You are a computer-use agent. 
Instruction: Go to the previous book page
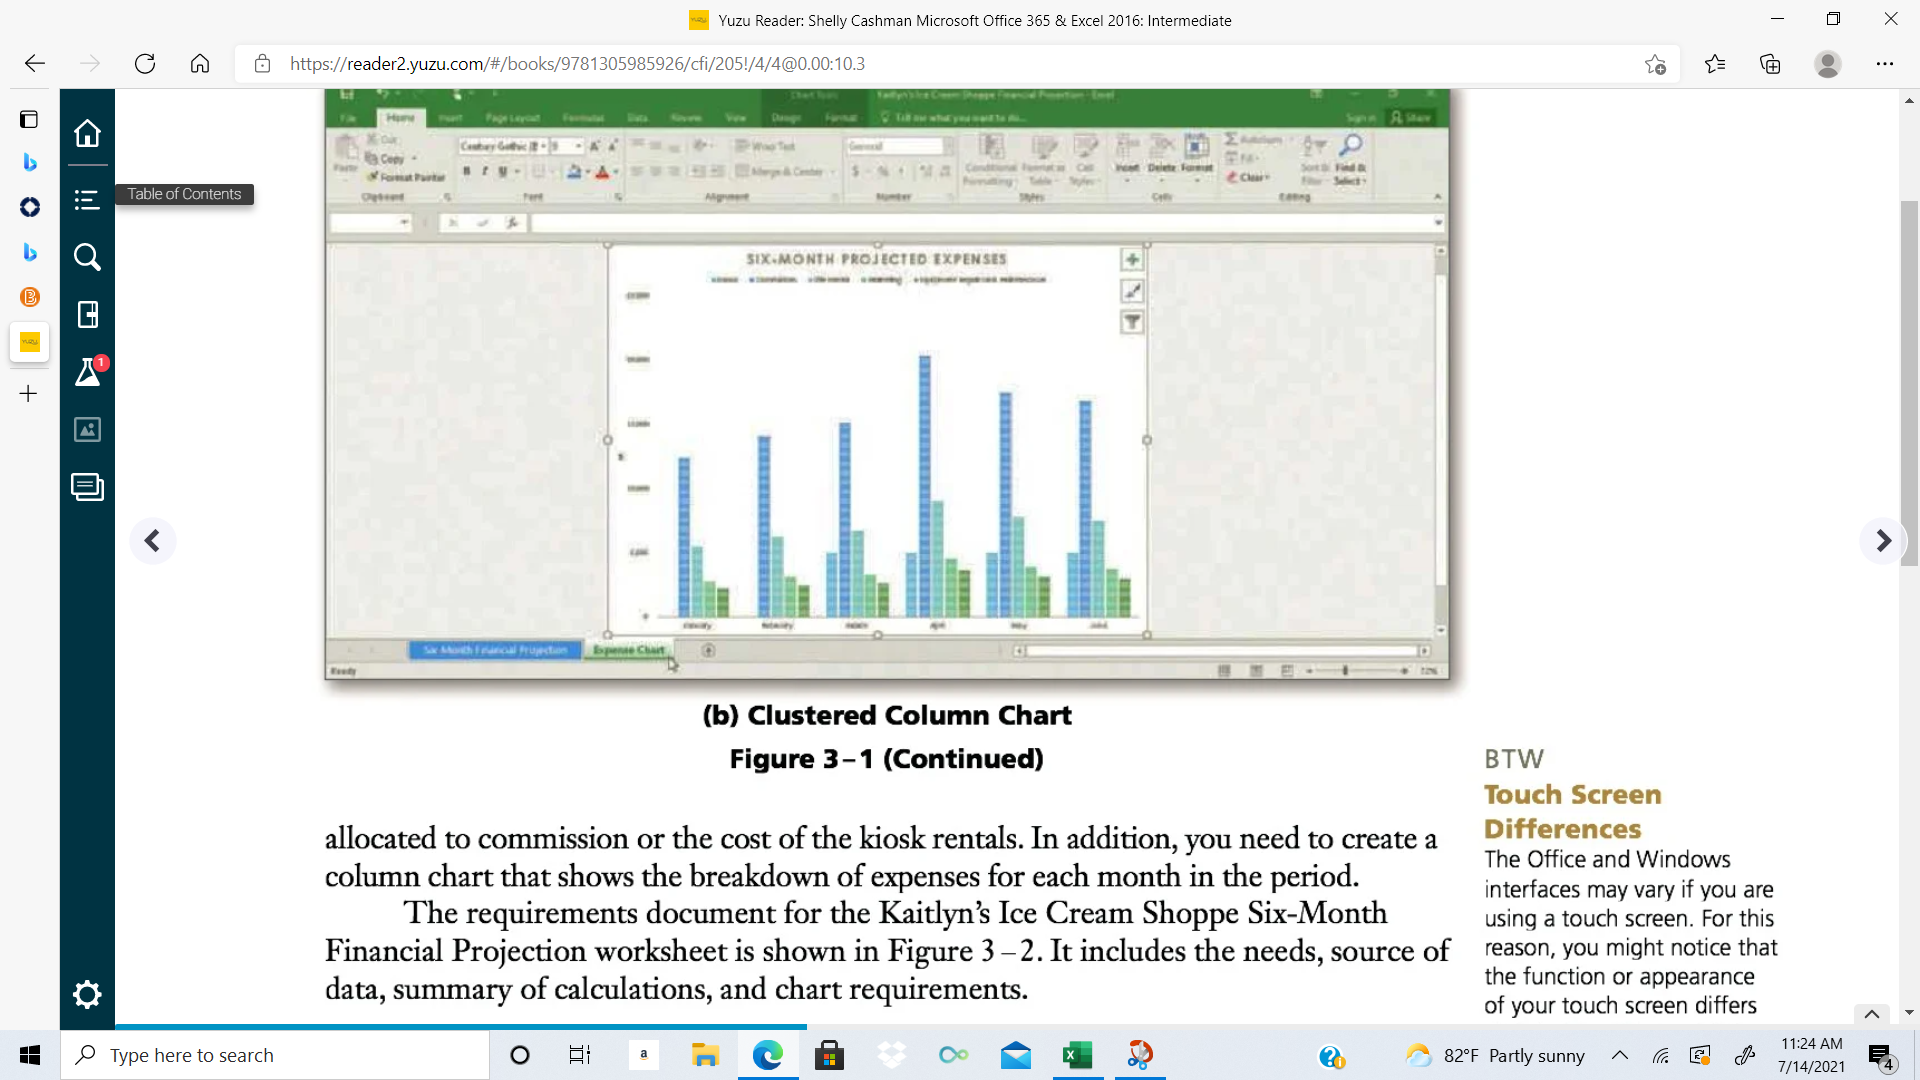[152, 541]
